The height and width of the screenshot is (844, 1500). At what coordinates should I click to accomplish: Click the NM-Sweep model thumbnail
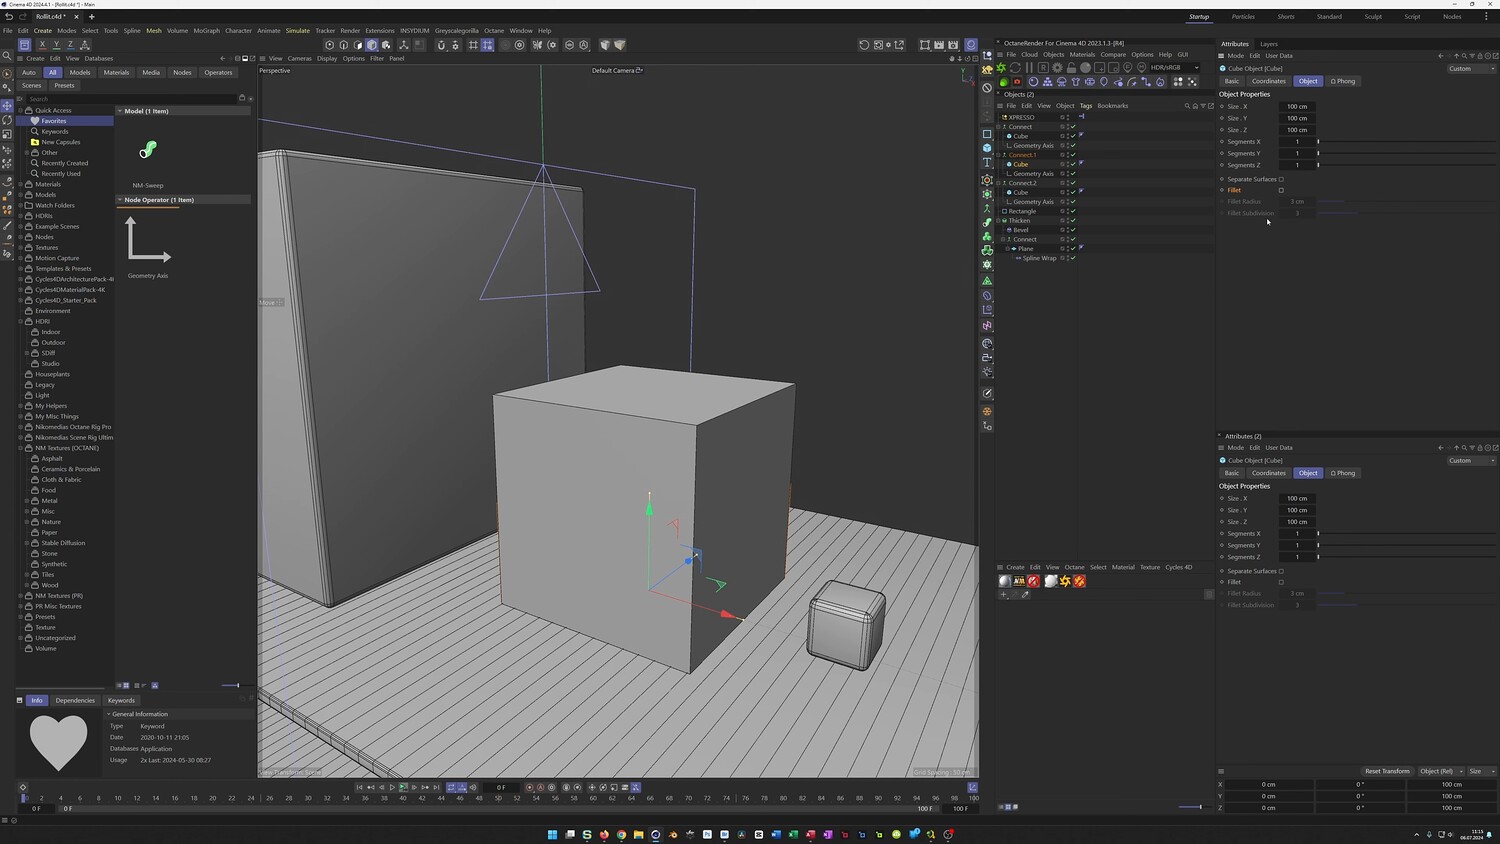tap(148, 150)
